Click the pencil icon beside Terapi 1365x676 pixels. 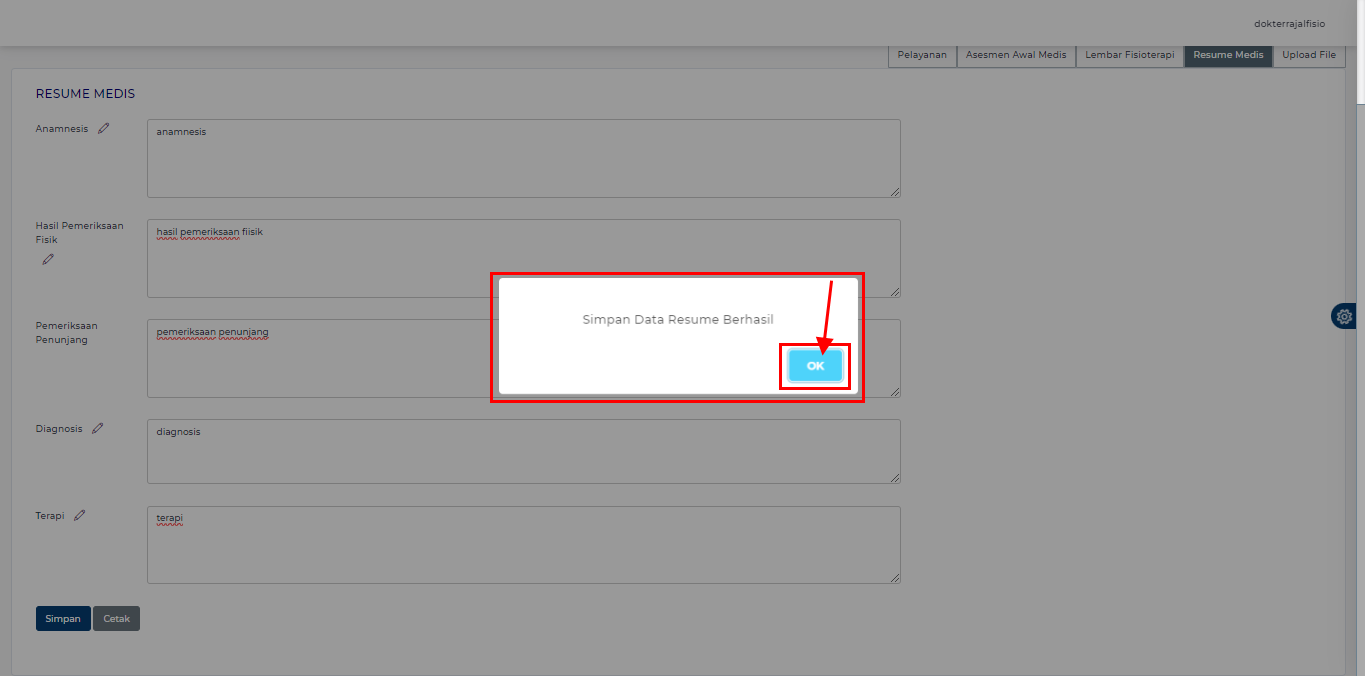tap(80, 515)
